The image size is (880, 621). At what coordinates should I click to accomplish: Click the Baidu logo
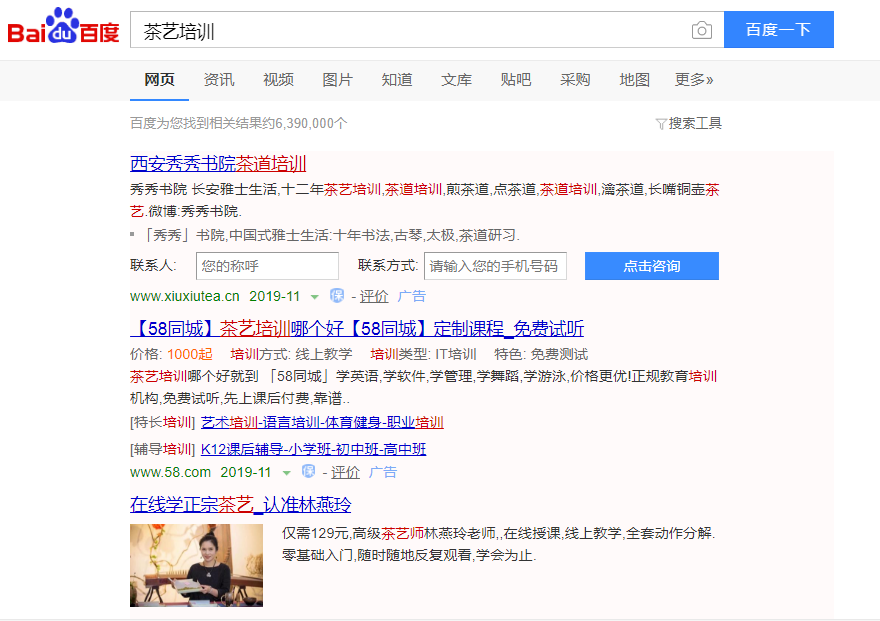click(63, 26)
